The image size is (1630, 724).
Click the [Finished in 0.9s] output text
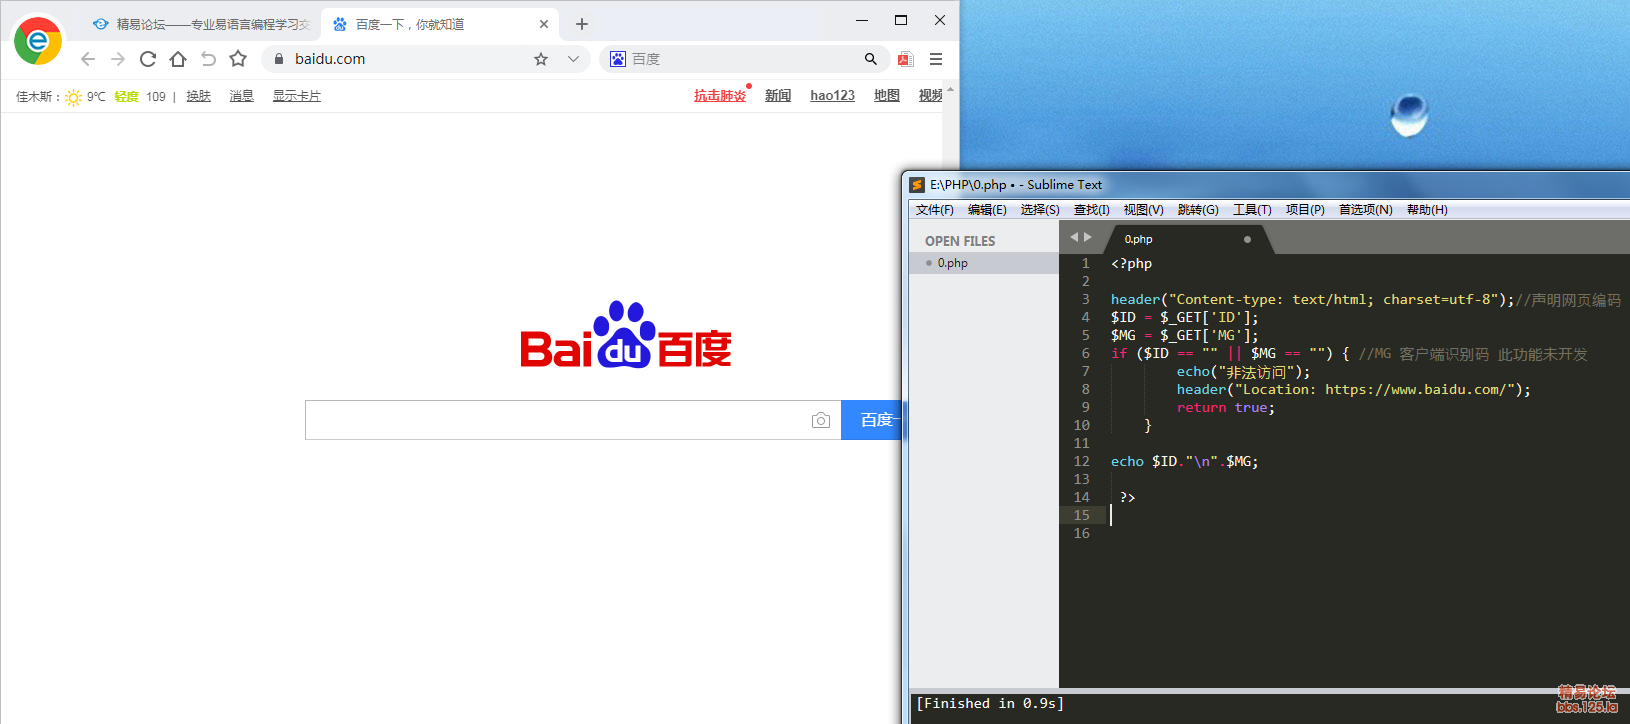click(x=990, y=704)
